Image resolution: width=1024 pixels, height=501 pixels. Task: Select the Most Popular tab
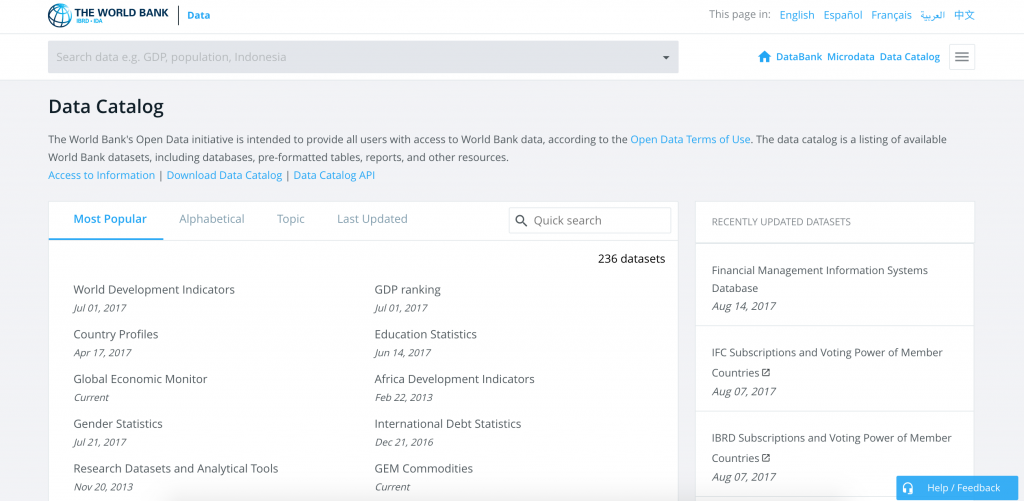click(x=110, y=219)
